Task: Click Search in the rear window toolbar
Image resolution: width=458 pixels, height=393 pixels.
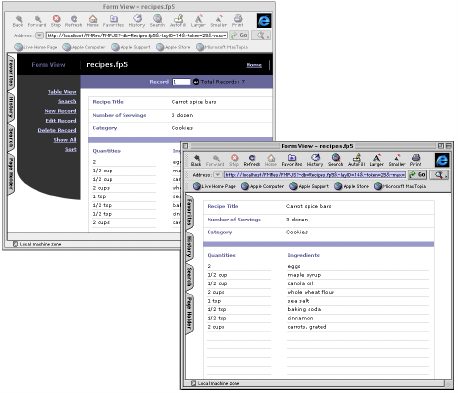Action: click(x=157, y=21)
